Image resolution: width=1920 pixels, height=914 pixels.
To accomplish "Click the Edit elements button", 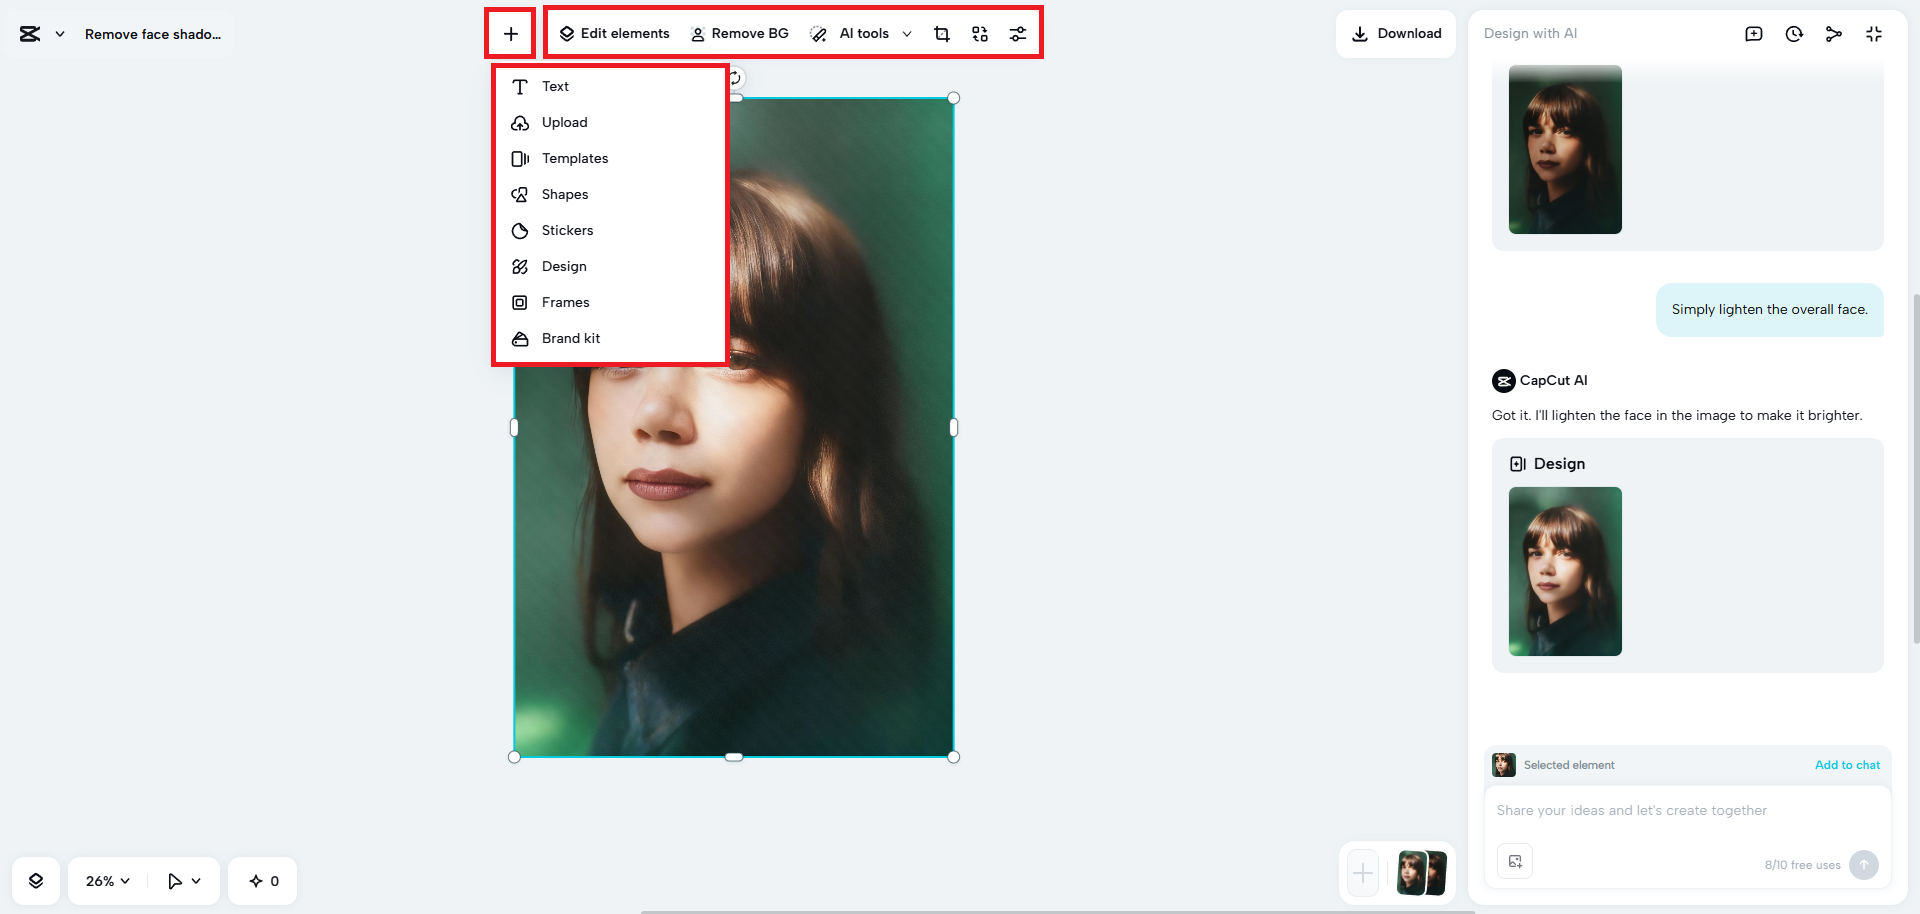I will coord(614,33).
